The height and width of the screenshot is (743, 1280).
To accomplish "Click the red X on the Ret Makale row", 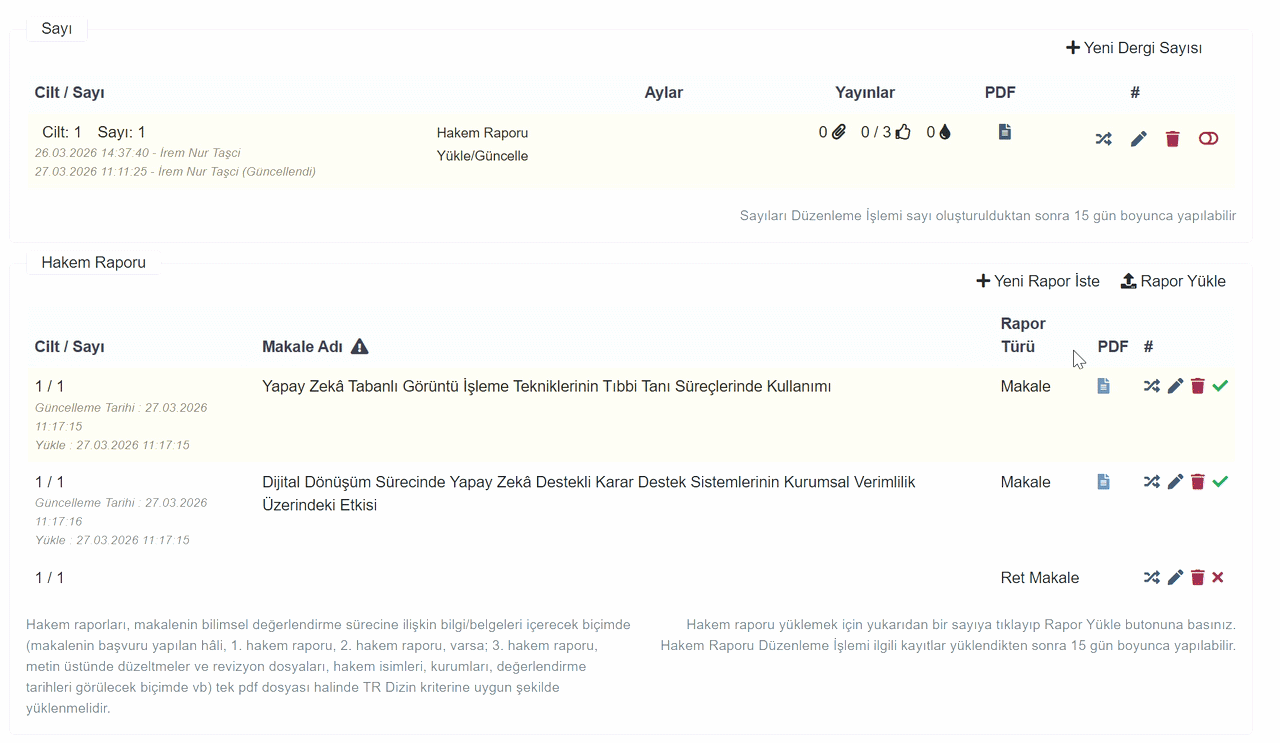I will pos(1218,577).
